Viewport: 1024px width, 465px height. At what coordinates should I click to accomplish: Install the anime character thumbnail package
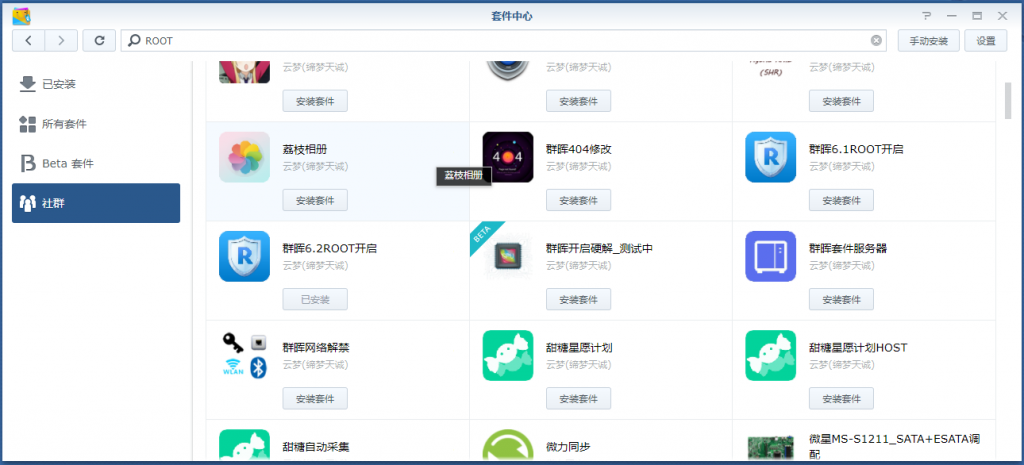[315, 101]
